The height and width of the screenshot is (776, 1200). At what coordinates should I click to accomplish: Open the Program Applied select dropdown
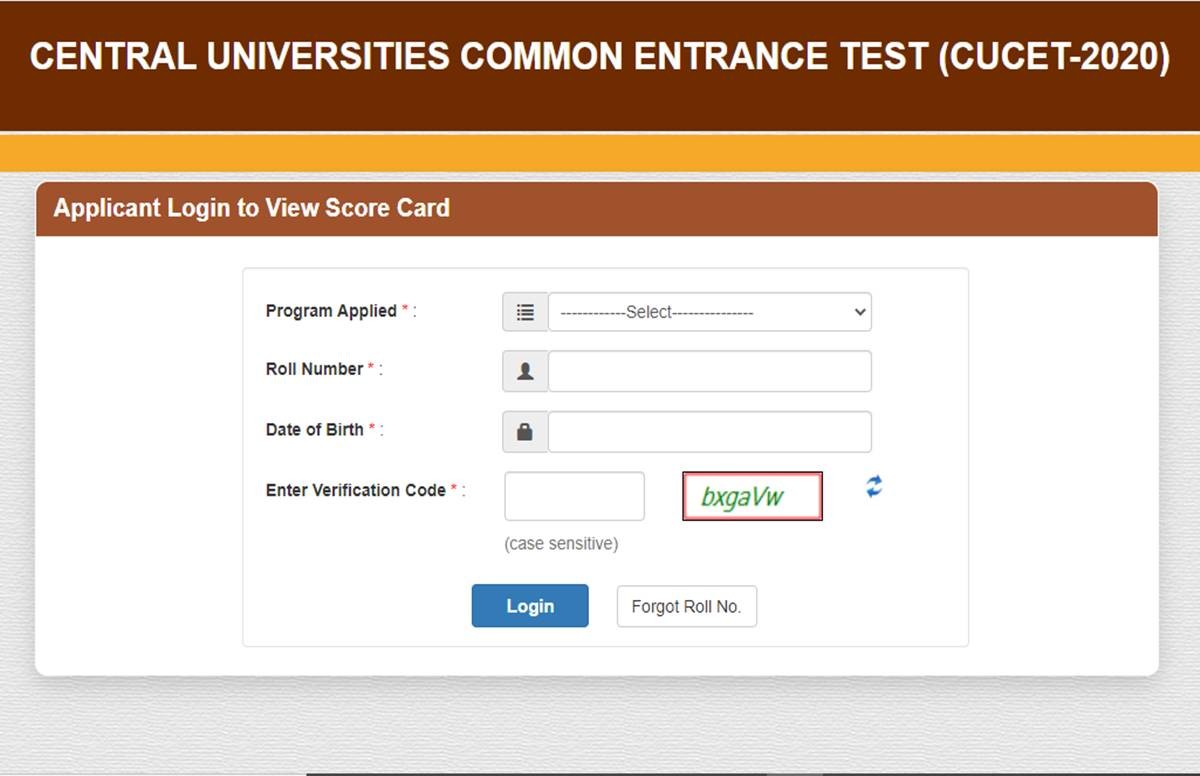pyautogui.click(x=710, y=312)
